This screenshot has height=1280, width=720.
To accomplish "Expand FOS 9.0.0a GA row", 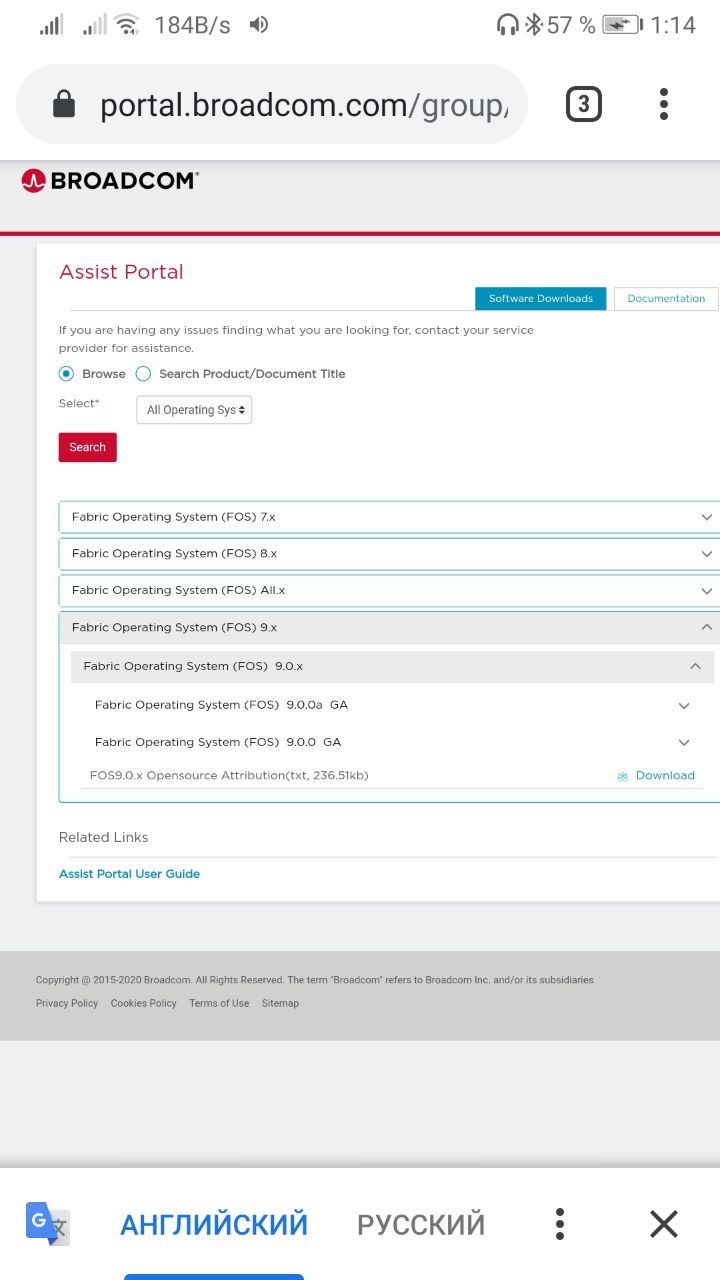I will (x=393, y=705).
